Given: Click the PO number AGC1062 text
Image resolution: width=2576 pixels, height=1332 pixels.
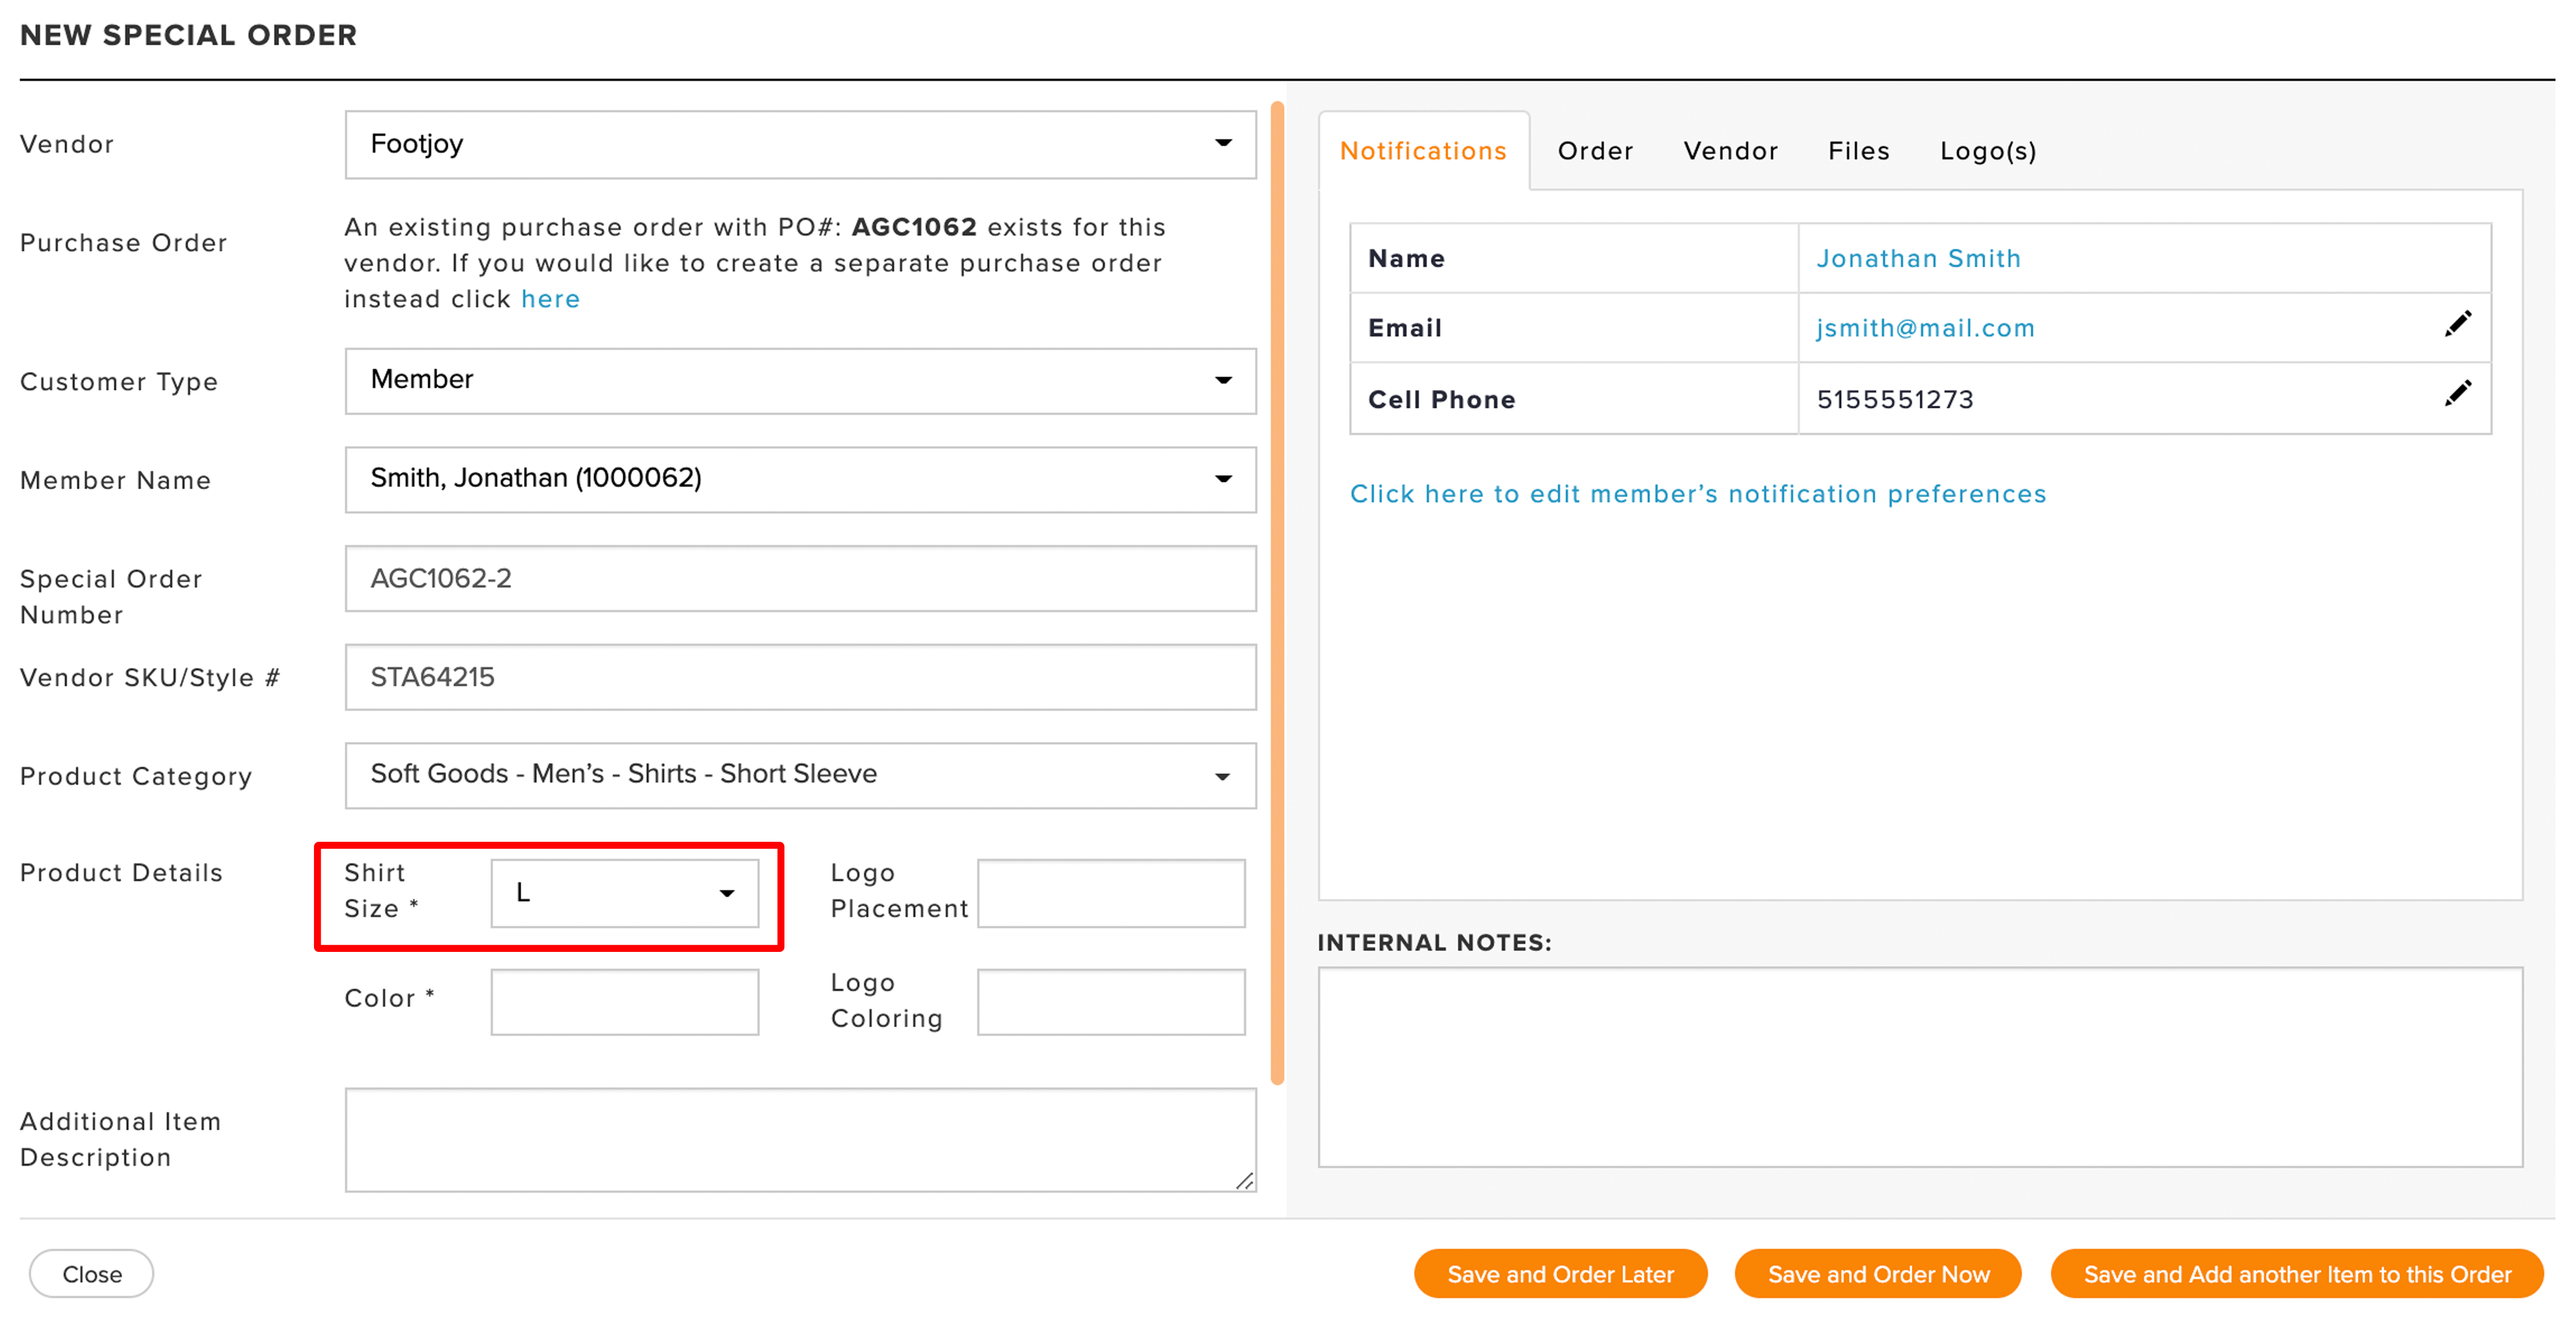Looking at the screenshot, I should (913, 227).
